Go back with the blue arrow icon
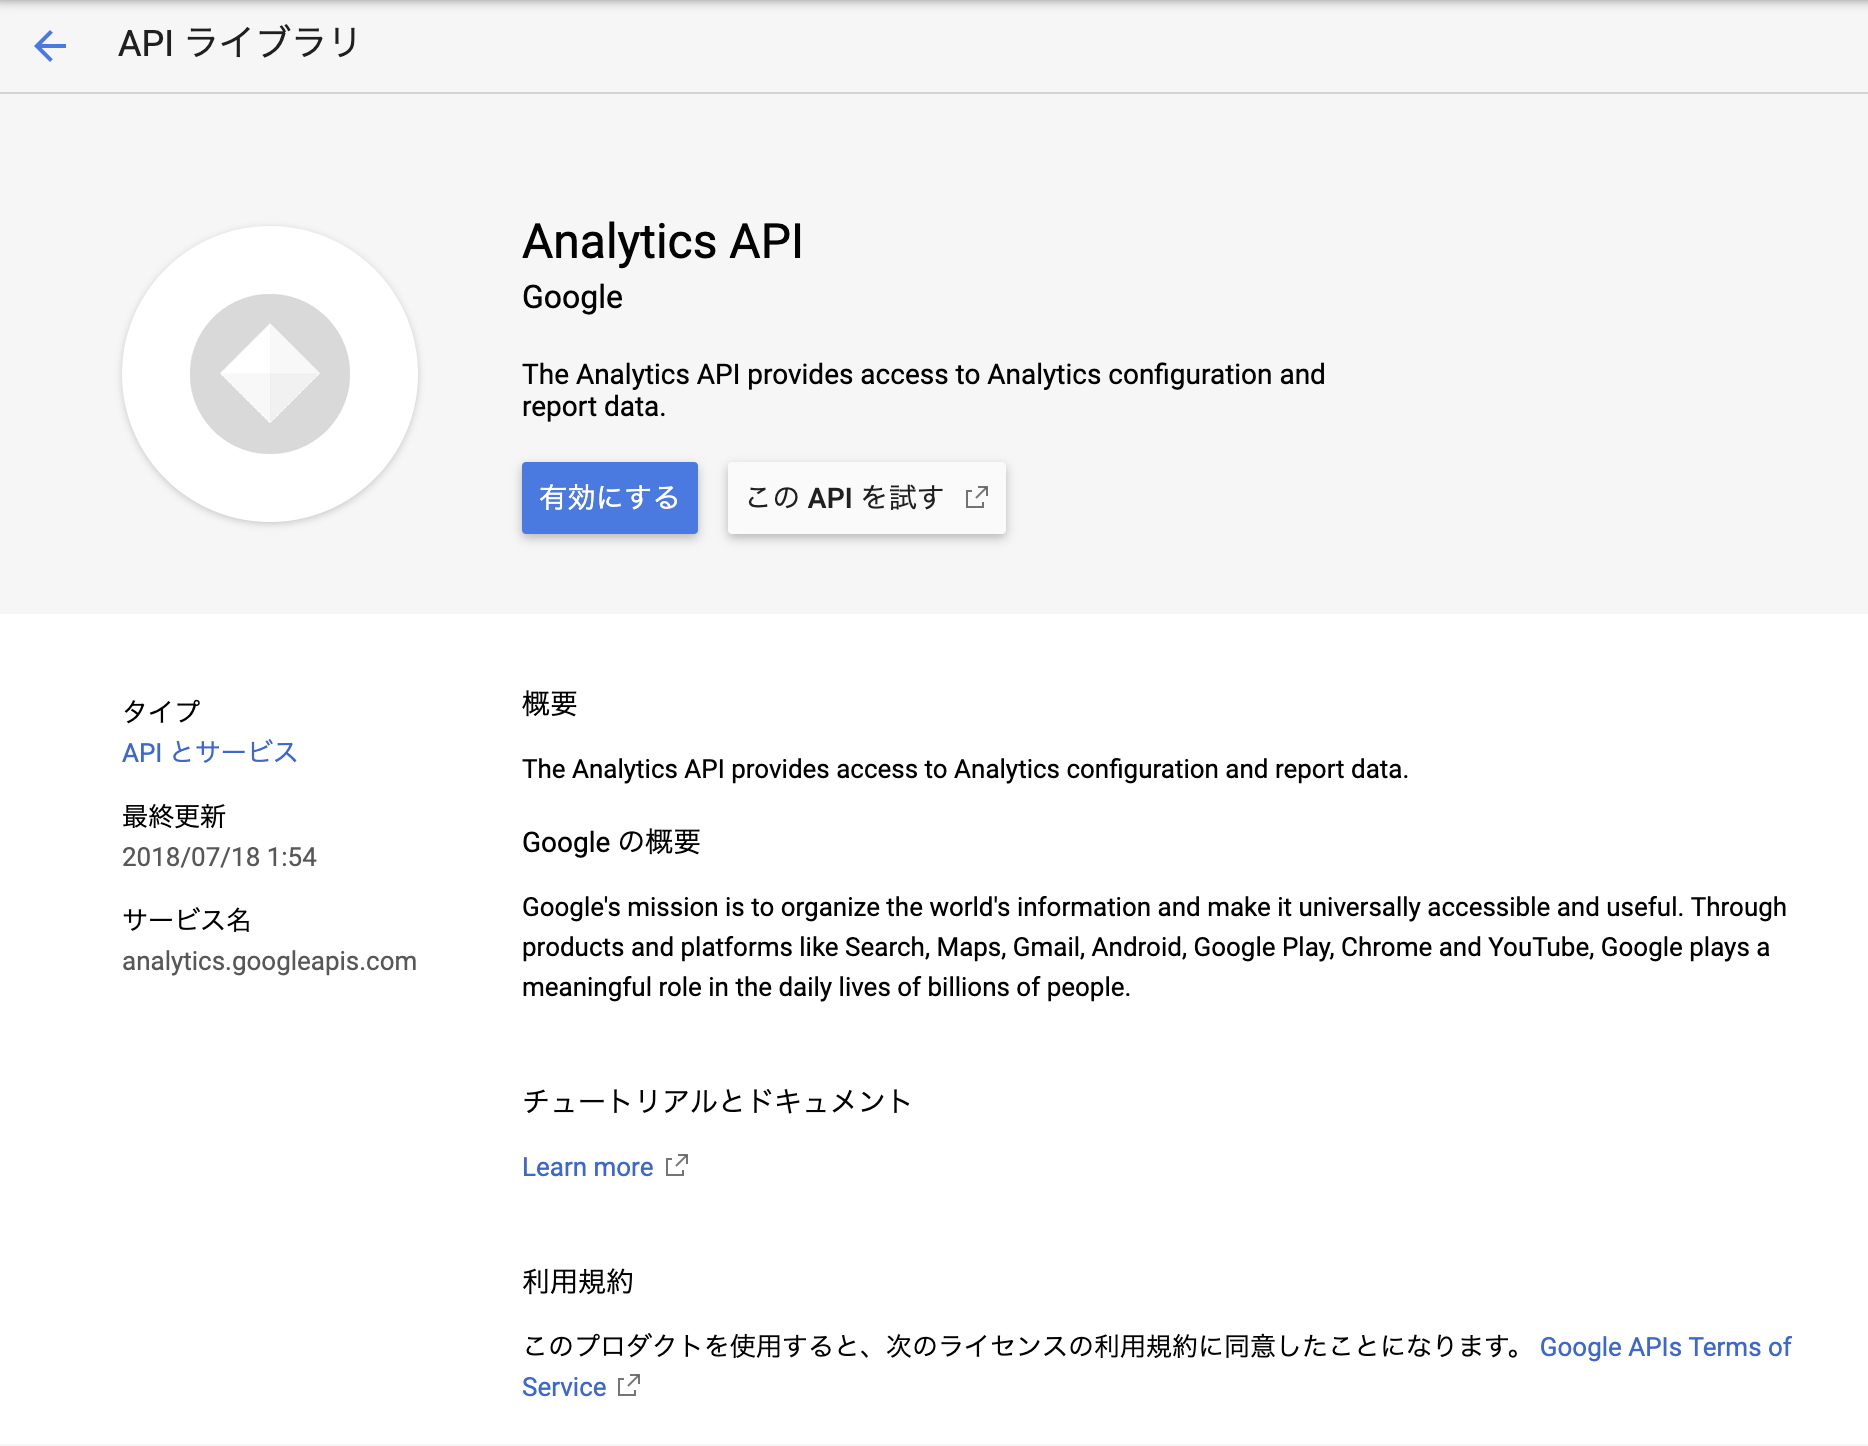This screenshot has width=1868, height=1446. pyautogui.click(x=50, y=45)
